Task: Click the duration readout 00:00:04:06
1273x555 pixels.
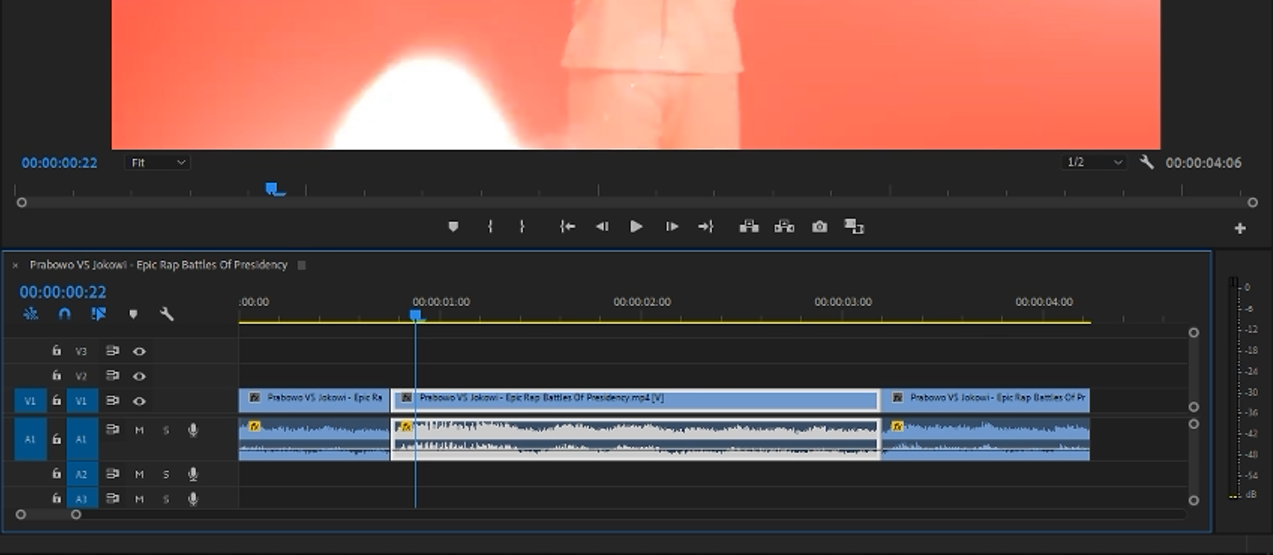Action: [1204, 163]
